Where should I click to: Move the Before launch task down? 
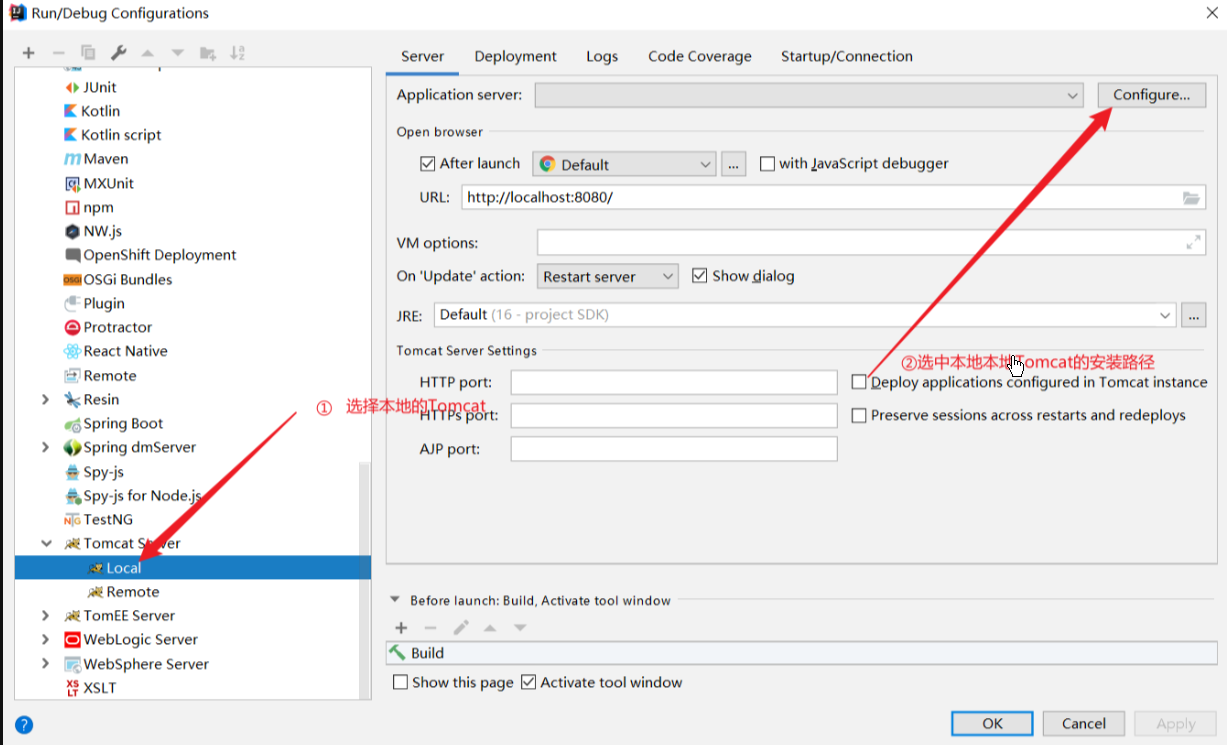click(520, 628)
